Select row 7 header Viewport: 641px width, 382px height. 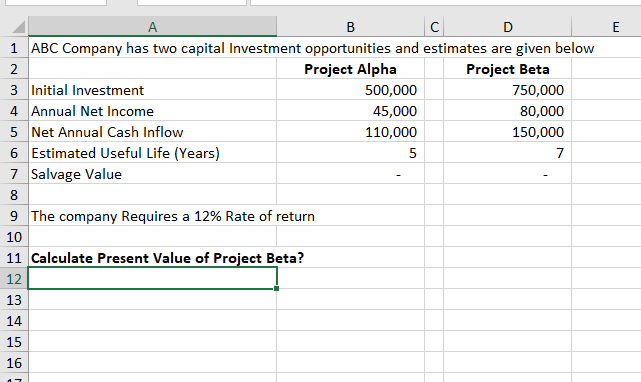[14, 174]
